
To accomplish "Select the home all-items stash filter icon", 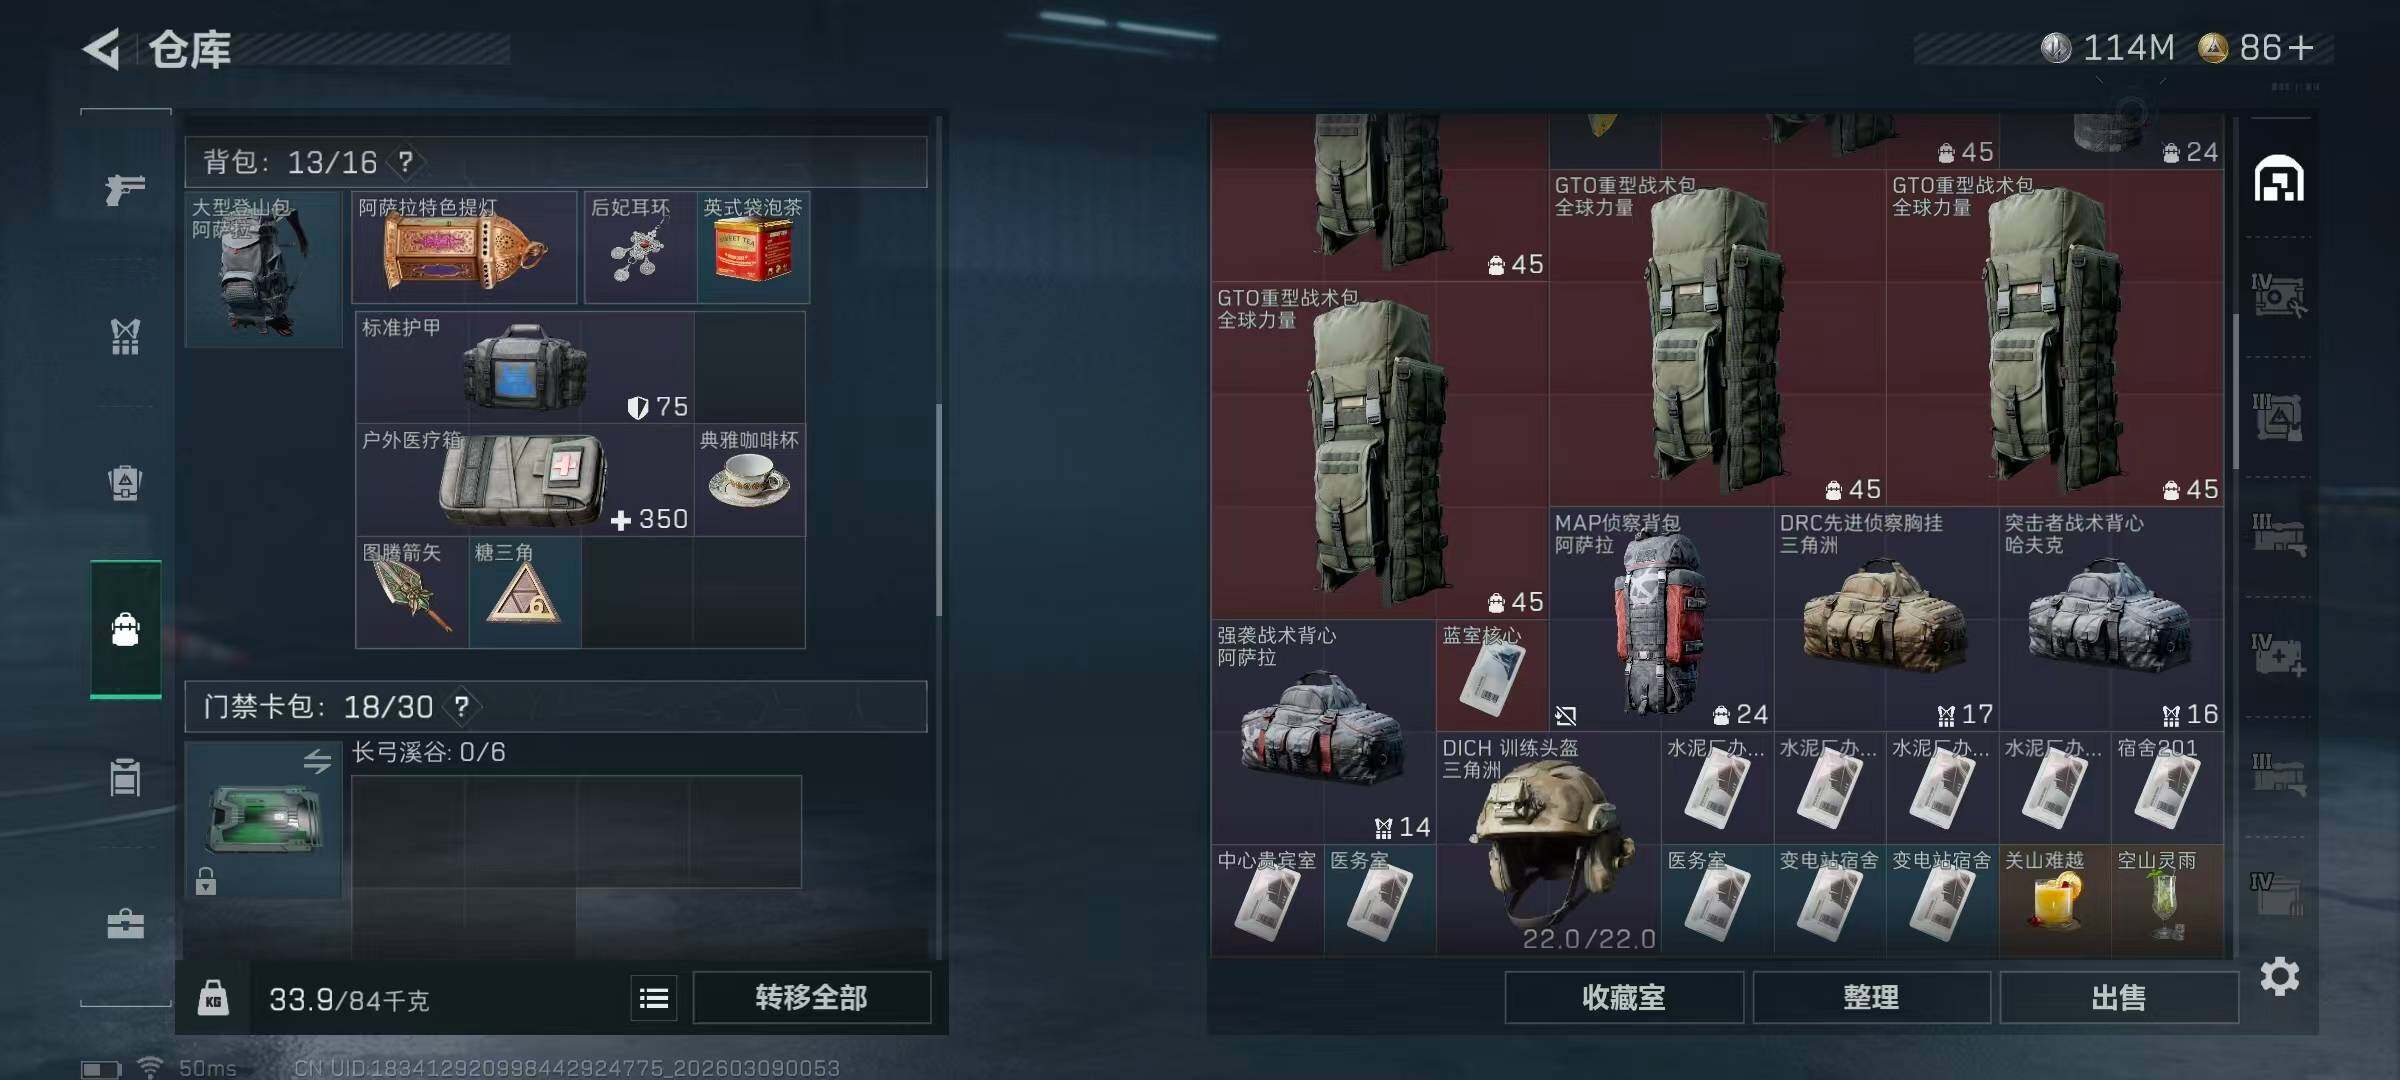I will [2279, 179].
